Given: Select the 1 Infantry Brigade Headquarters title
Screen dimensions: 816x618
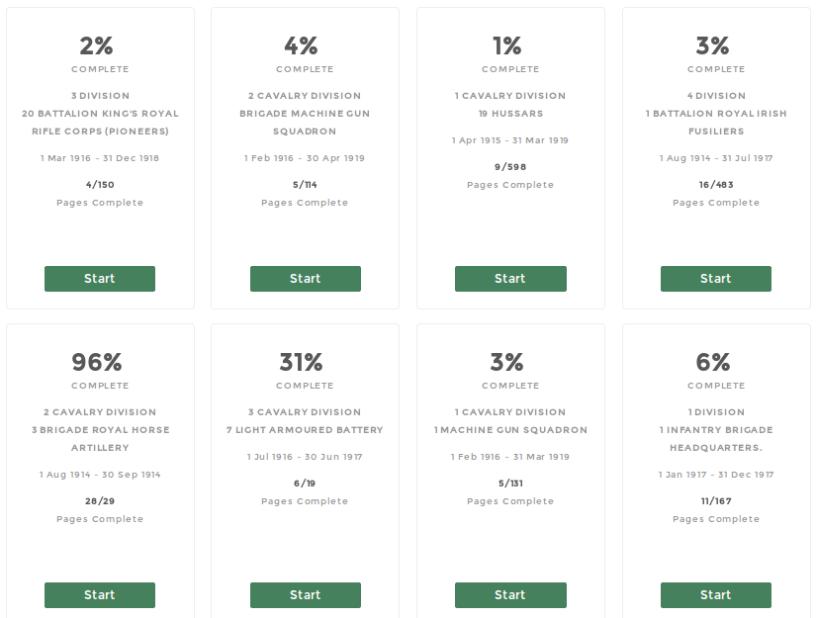Looking at the screenshot, I should [716, 438].
